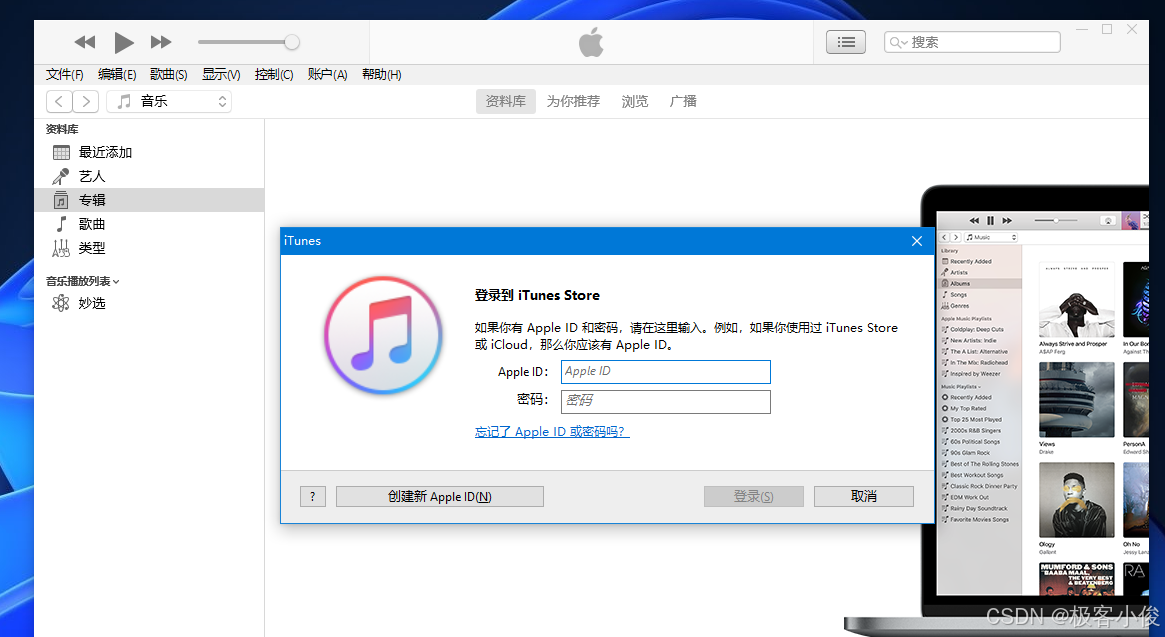Click the Always Strive and Prosper album cover
This screenshot has height=637, width=1165.
(1077, 300)
